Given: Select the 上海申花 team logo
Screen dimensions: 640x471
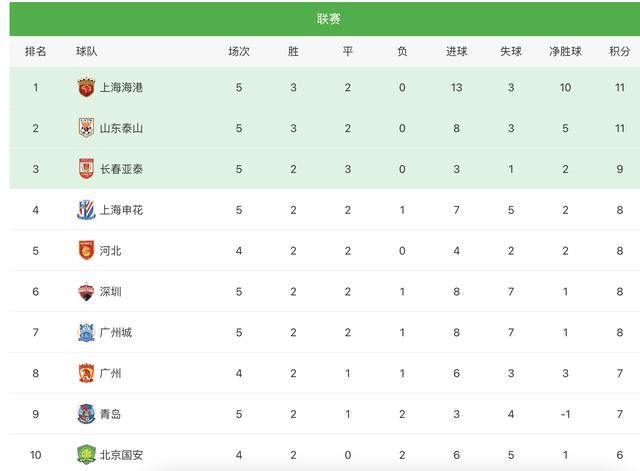Looking at the screenshot, I should [86, 210].
